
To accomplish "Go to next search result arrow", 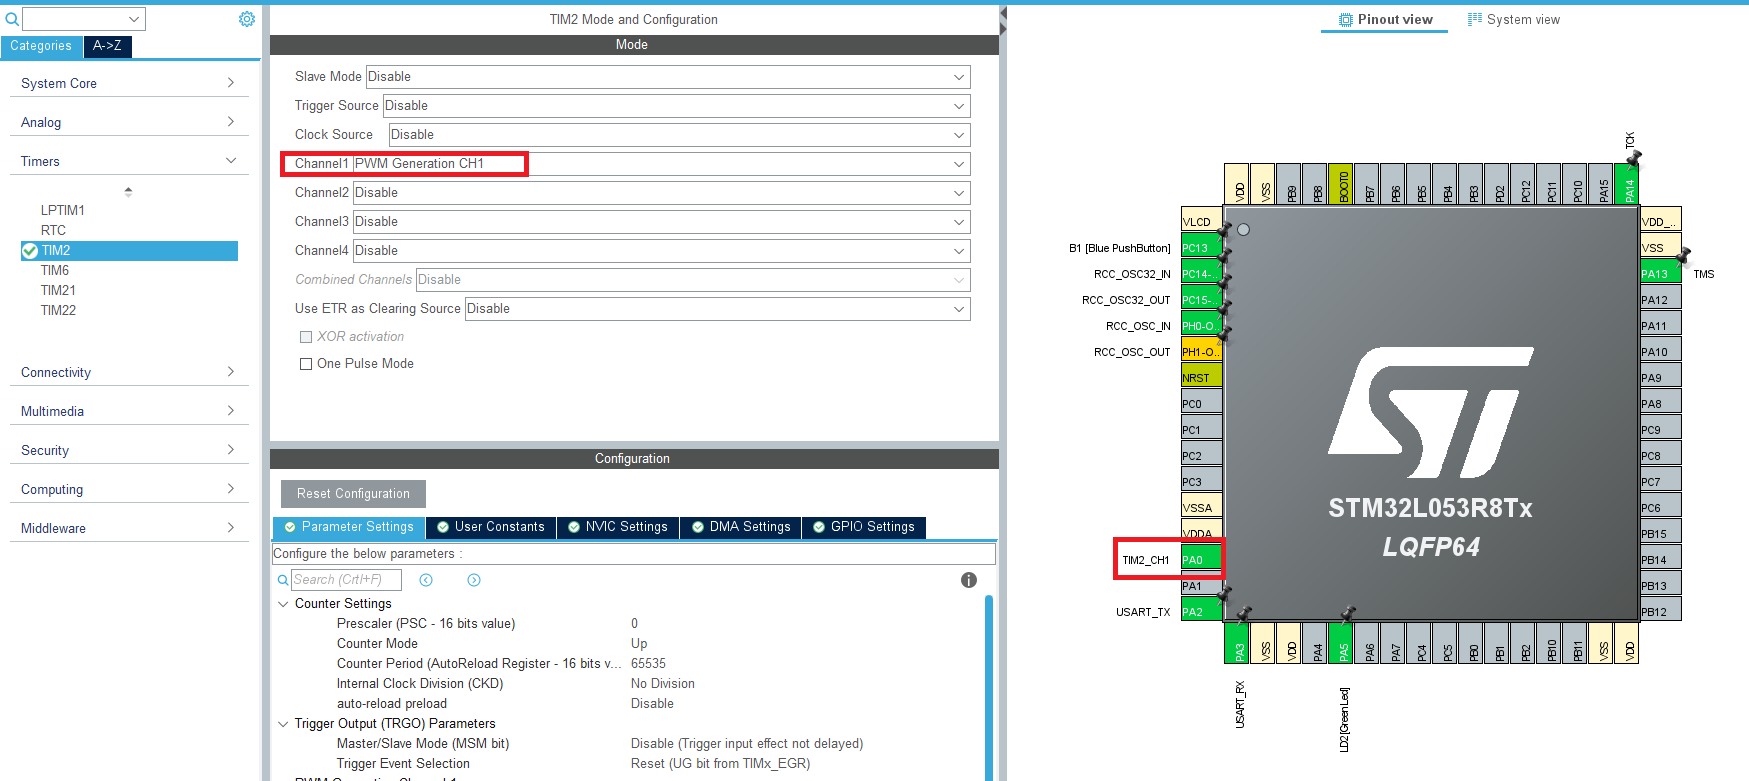I will pos(474,580).
